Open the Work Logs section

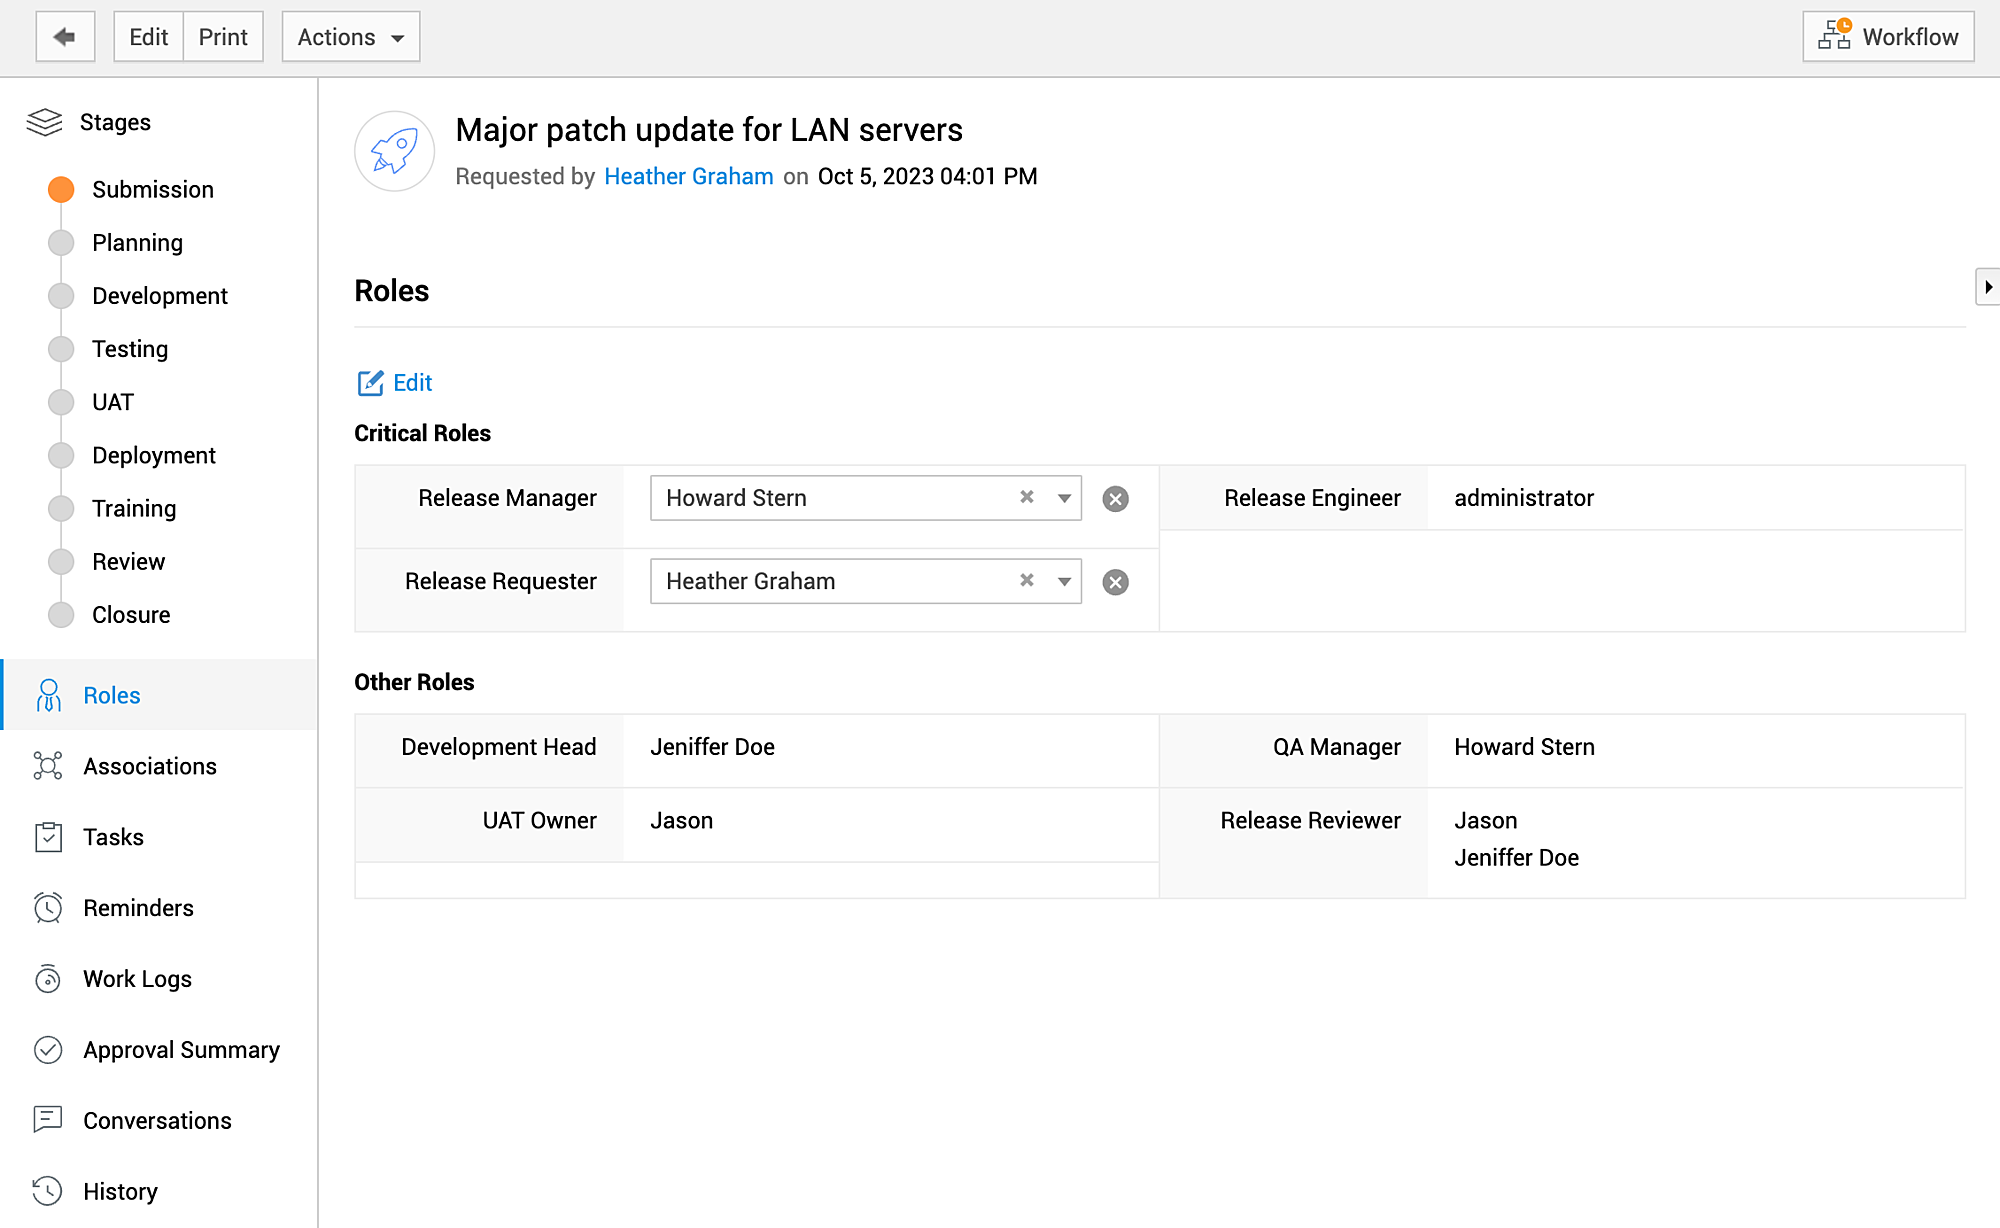click(x=137, y=979)
